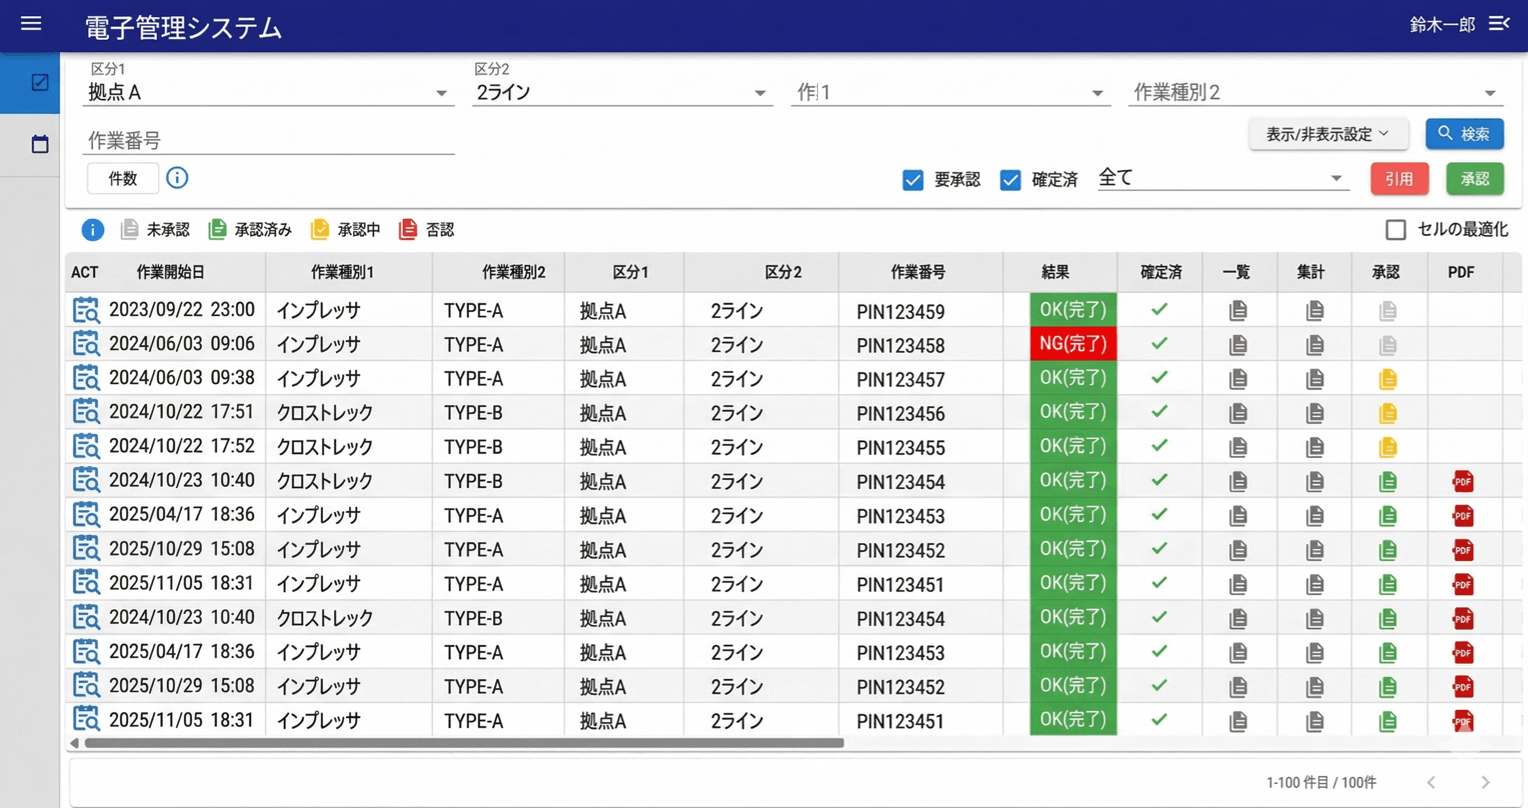This screenshot has width=1528, height=808.
Task: Expand the 表示/非表示設定 dropdown
Action: [x=1327, y=134]
